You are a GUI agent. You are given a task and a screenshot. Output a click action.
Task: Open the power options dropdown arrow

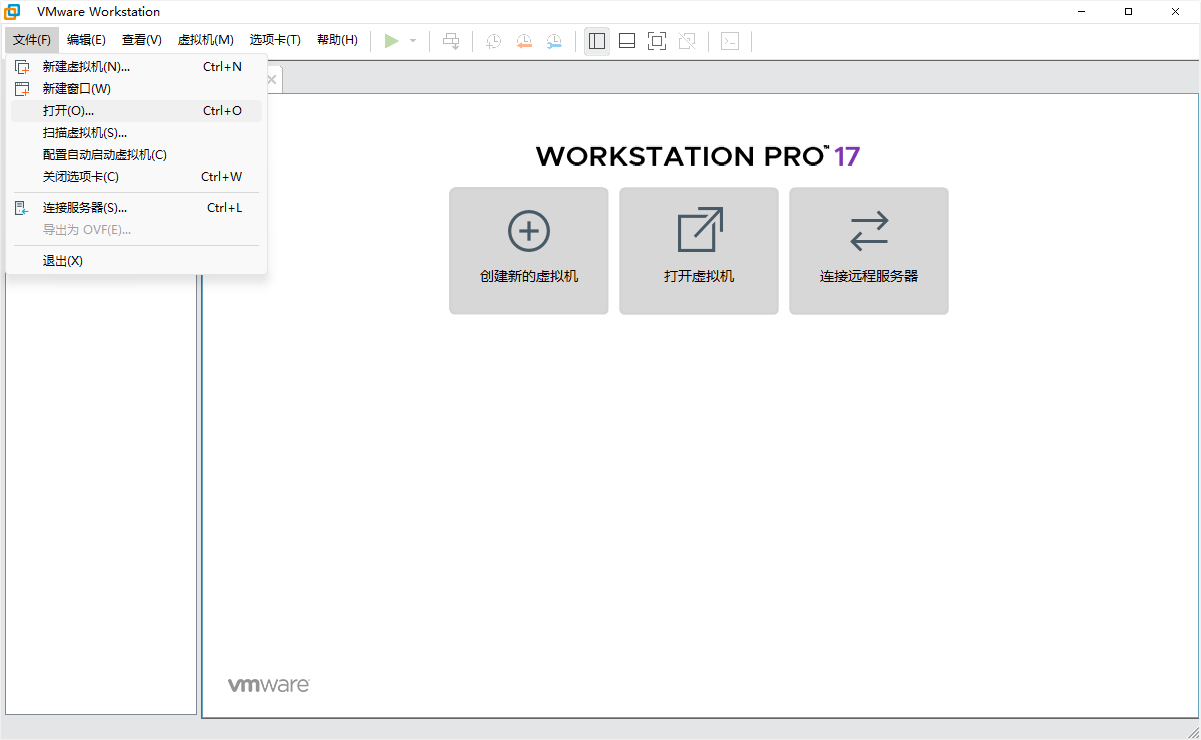pos(413,41)
